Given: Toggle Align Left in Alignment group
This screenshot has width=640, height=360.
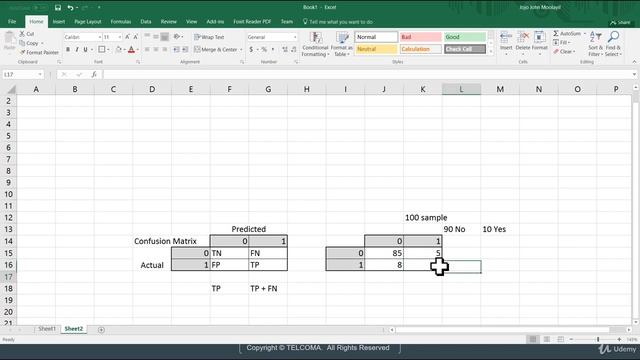Looking at the screenshot, I should pos(147,49).
